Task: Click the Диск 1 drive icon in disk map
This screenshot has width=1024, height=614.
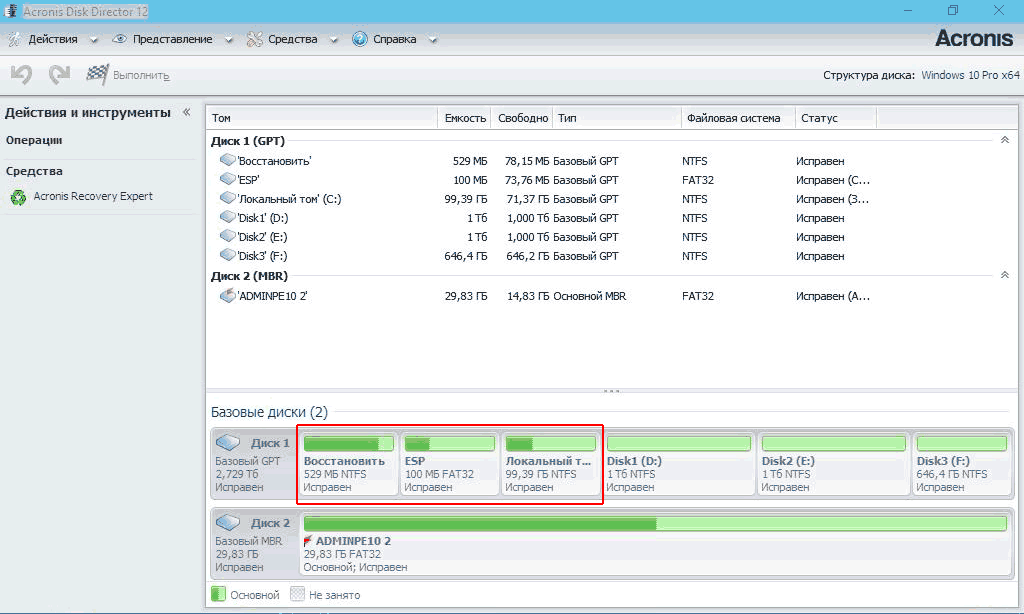Action: pos(228,443)
